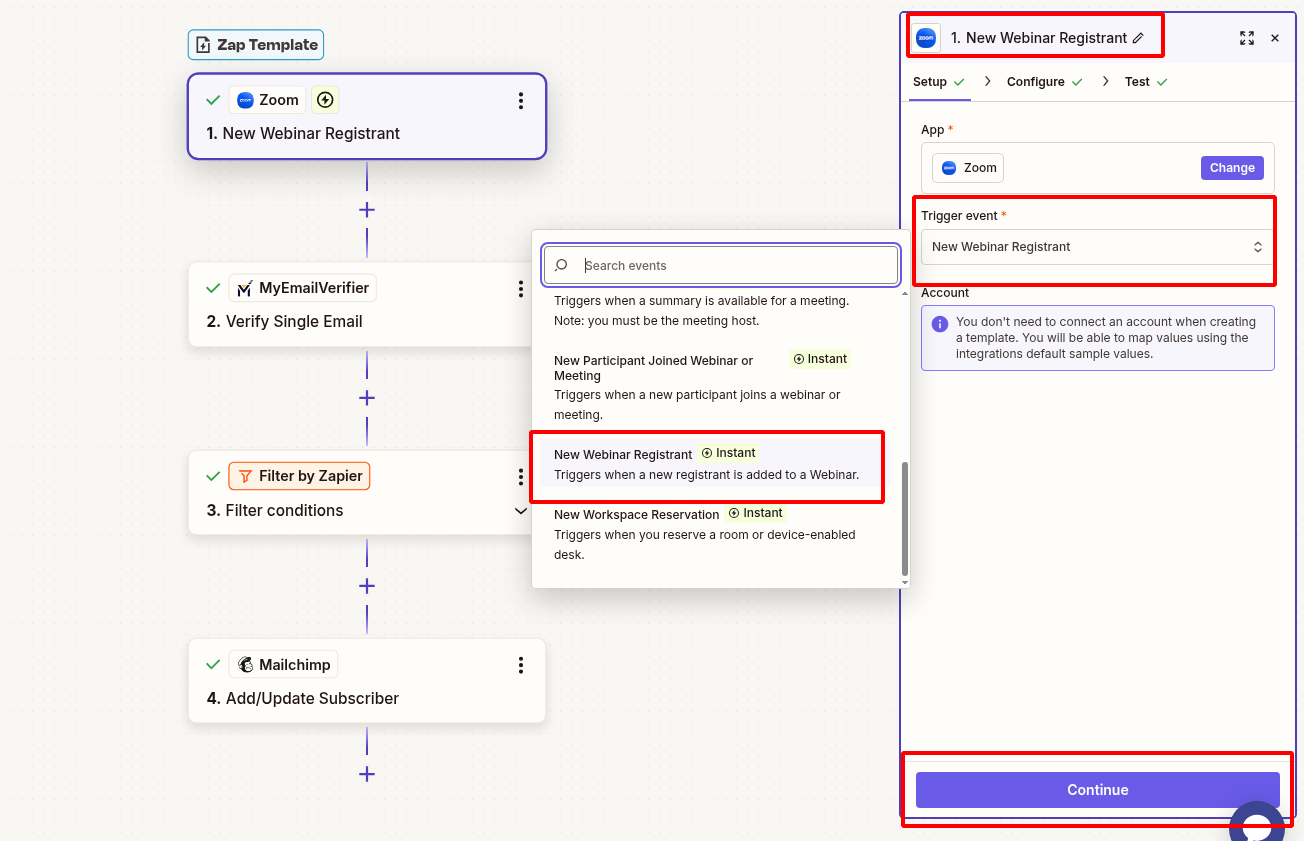
Task: Switch to the Configure tab
Action: (x=1037, y=81)
